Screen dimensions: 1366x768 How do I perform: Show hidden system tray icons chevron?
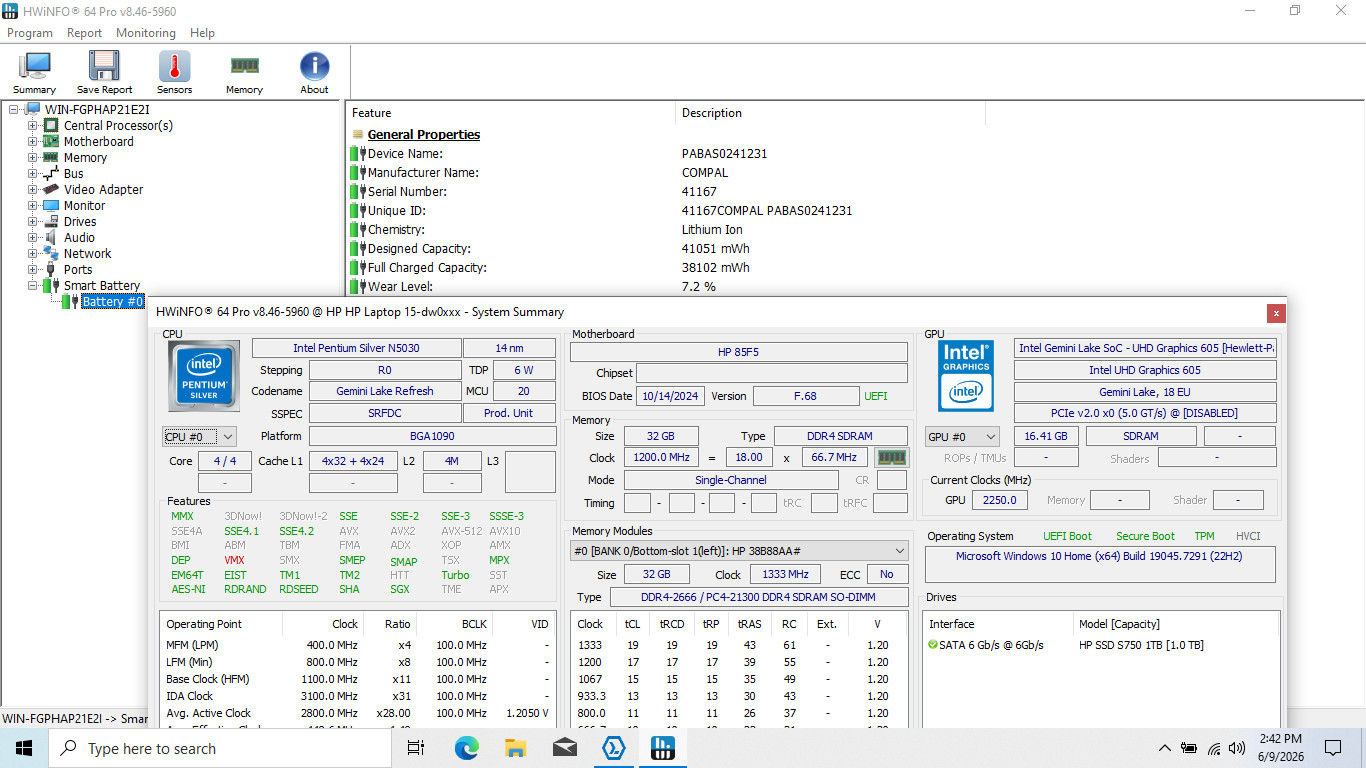1164,747
